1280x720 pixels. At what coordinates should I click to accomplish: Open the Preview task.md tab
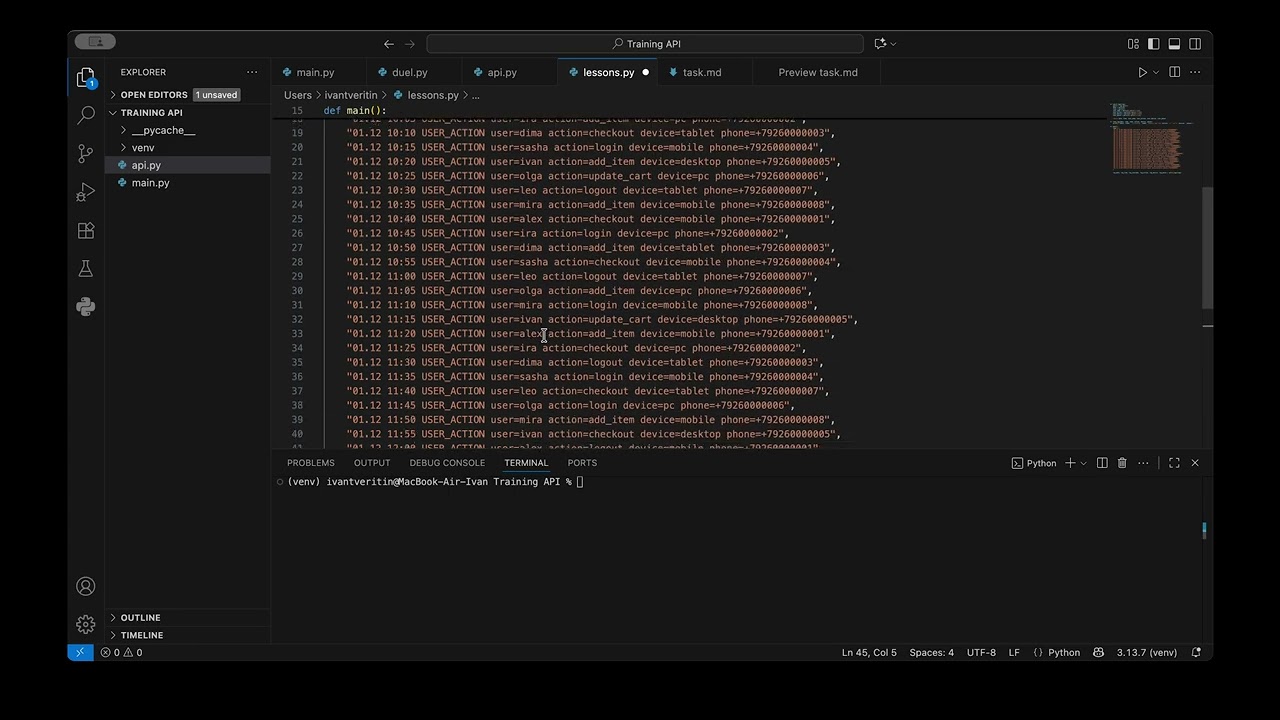click(817, 72)
